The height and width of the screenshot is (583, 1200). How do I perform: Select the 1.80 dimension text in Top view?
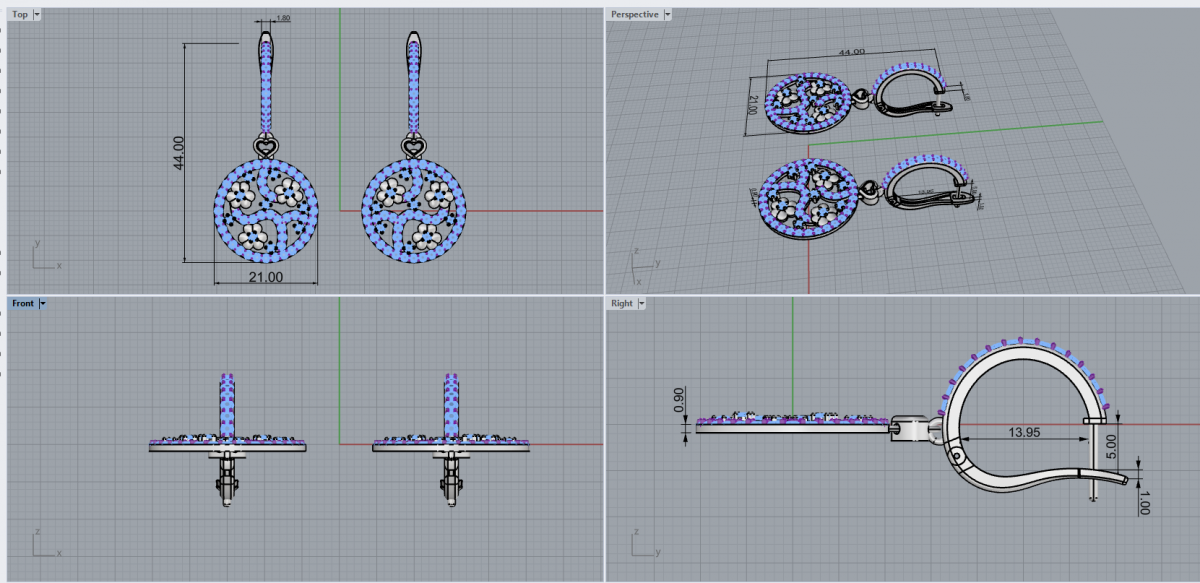click(x=283, y=19)
